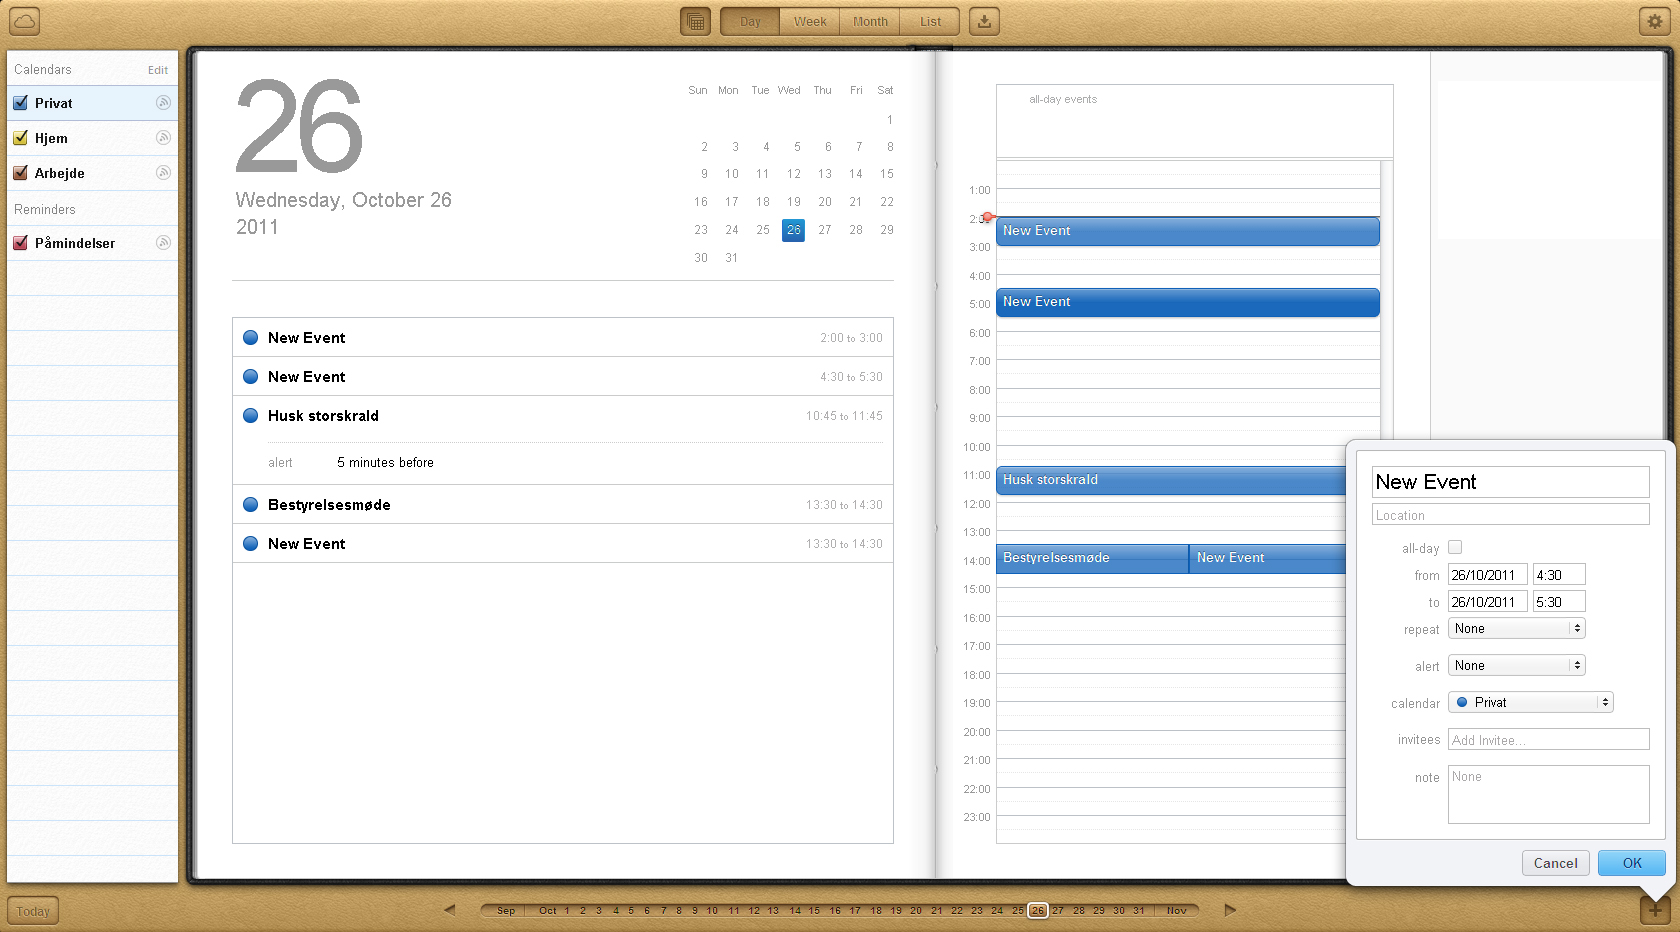Click the Cancel button
Viewport: 1680px width, 932px height.
point(1556,863)
